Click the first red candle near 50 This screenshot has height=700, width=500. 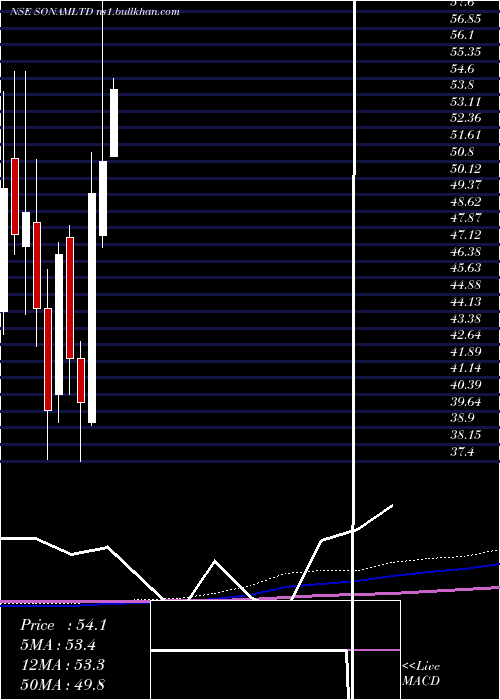pos(15,196)
